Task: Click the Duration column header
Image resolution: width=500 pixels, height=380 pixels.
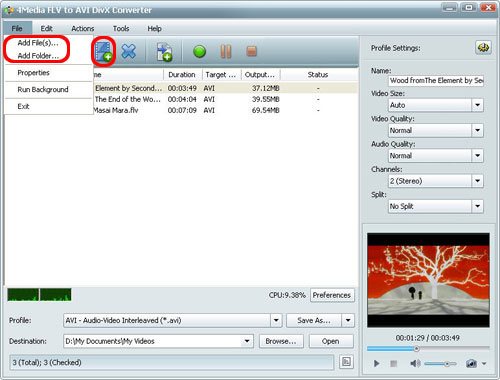Action: coord(183,75)
